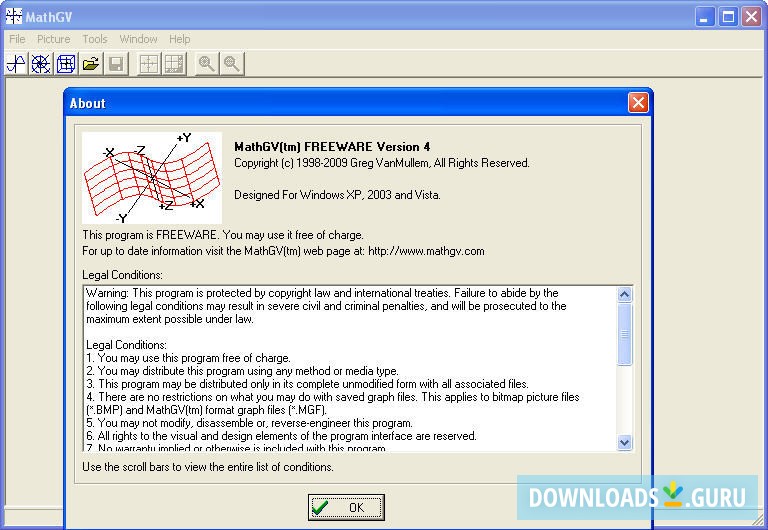
Task: Click the 3D surface graph logo image
Action: coord(152,177)
